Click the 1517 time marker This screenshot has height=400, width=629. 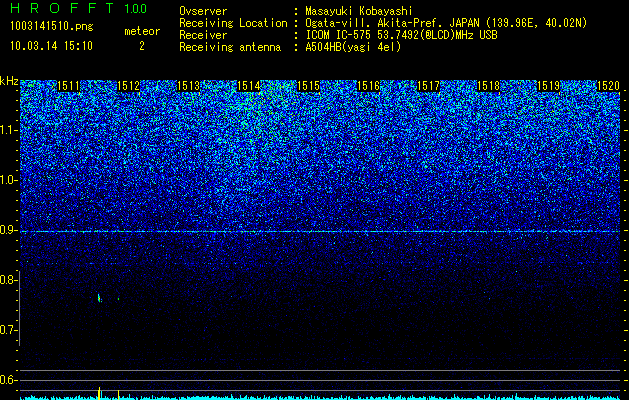coord(428,86)
